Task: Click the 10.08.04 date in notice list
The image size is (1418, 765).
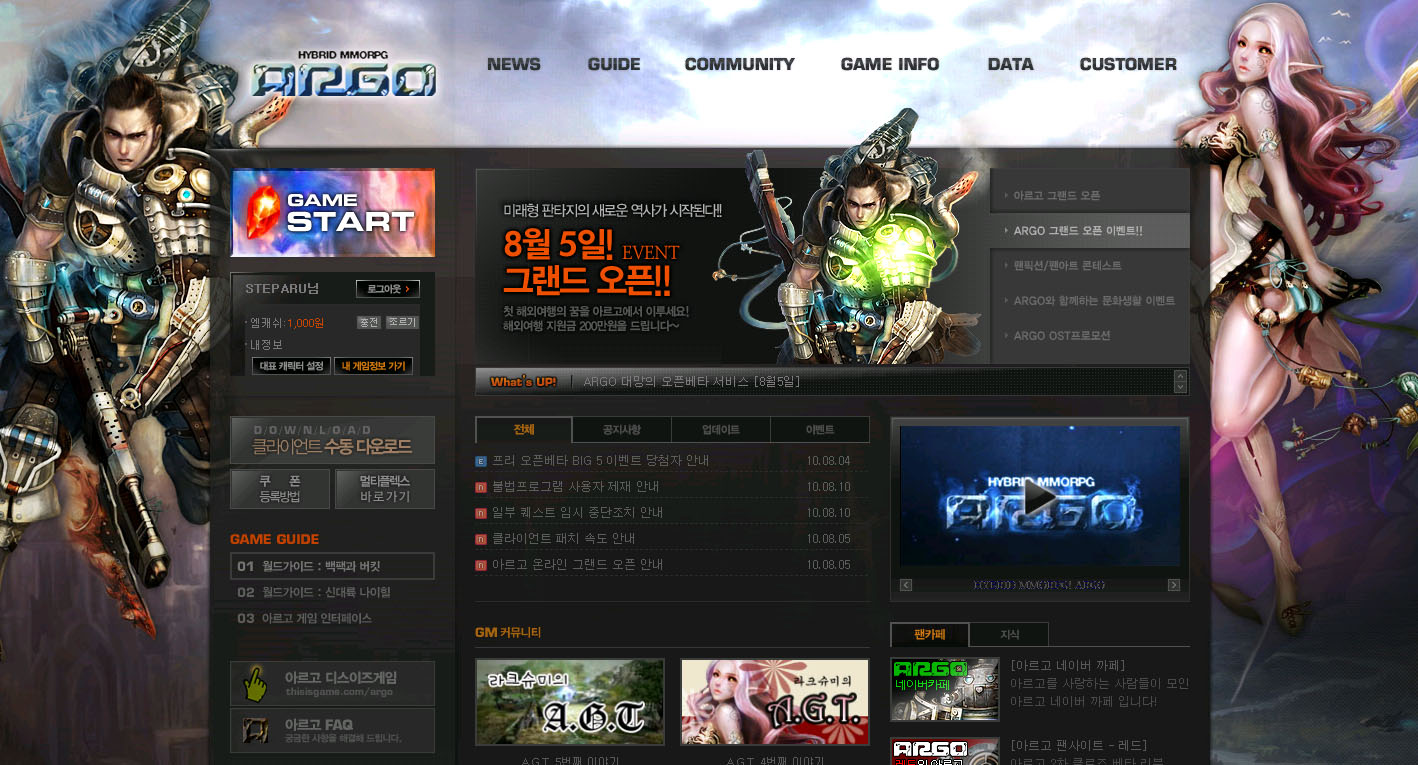Action: click(828, 461)
